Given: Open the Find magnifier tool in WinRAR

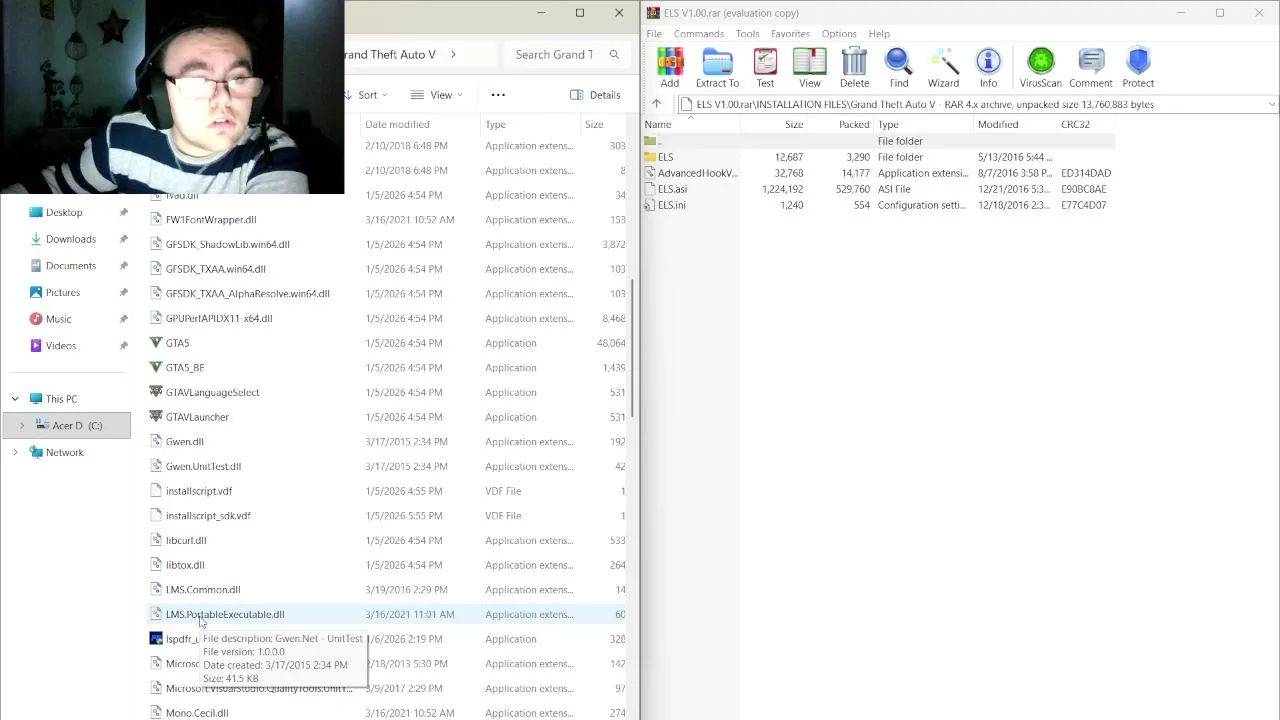Looking at the screenshot, I should coord(899,68).
